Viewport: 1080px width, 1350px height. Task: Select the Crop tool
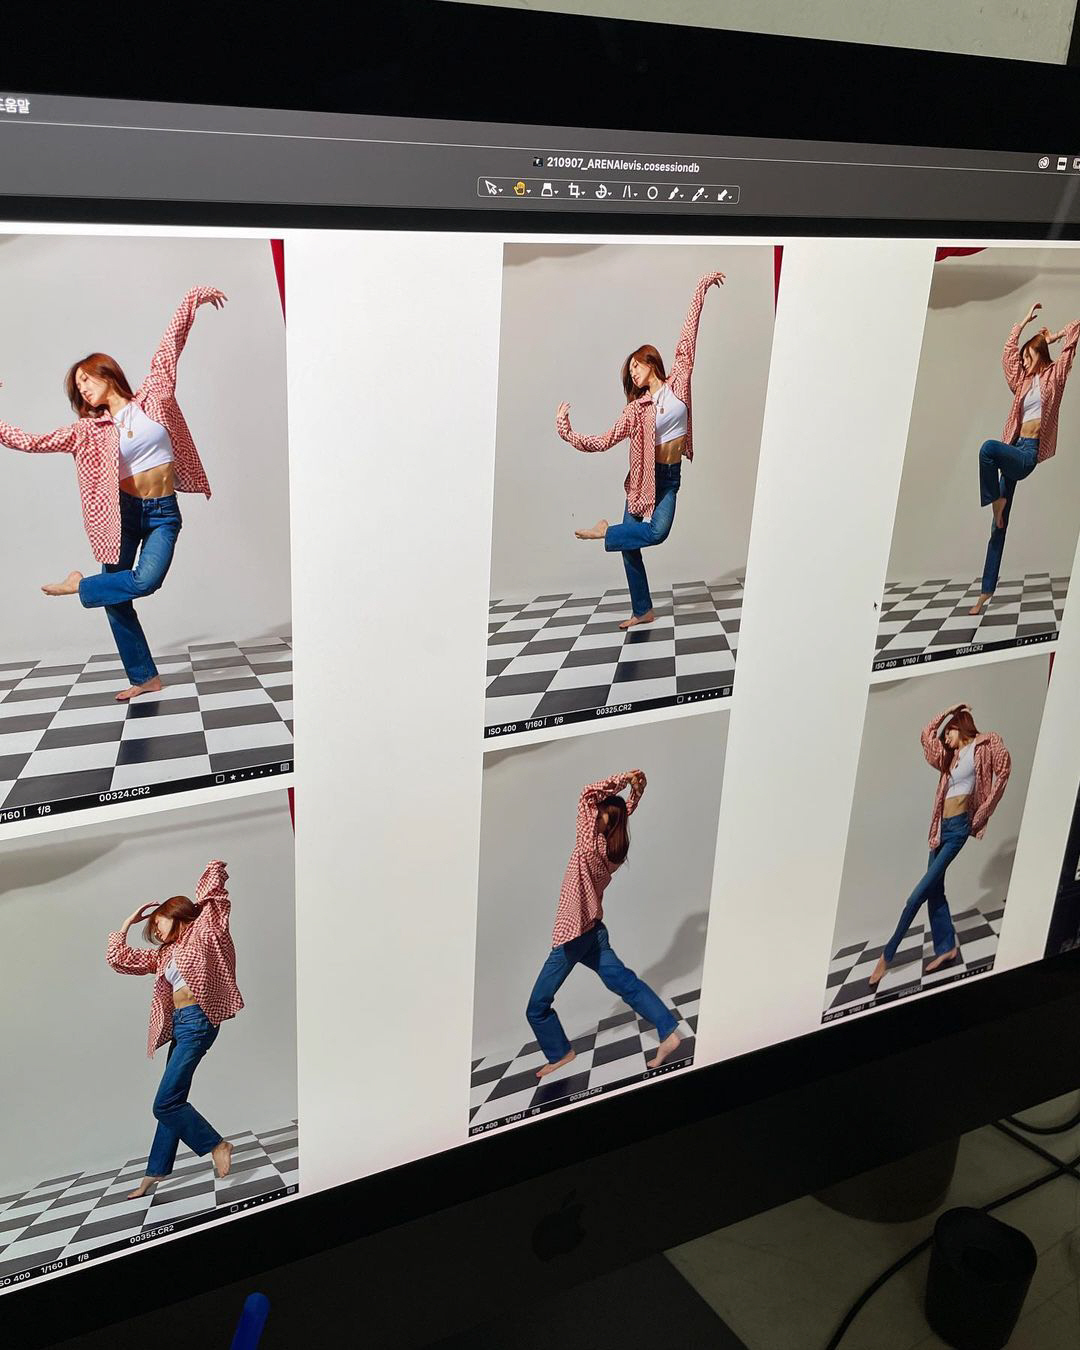[x=574, y=191]
